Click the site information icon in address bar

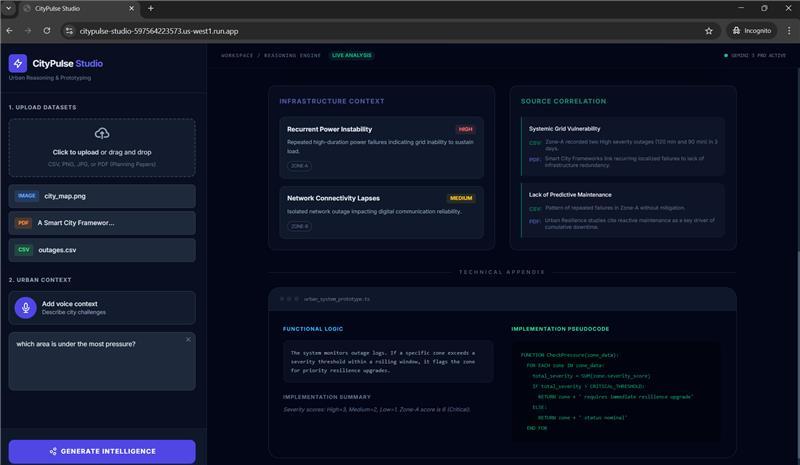69,31
